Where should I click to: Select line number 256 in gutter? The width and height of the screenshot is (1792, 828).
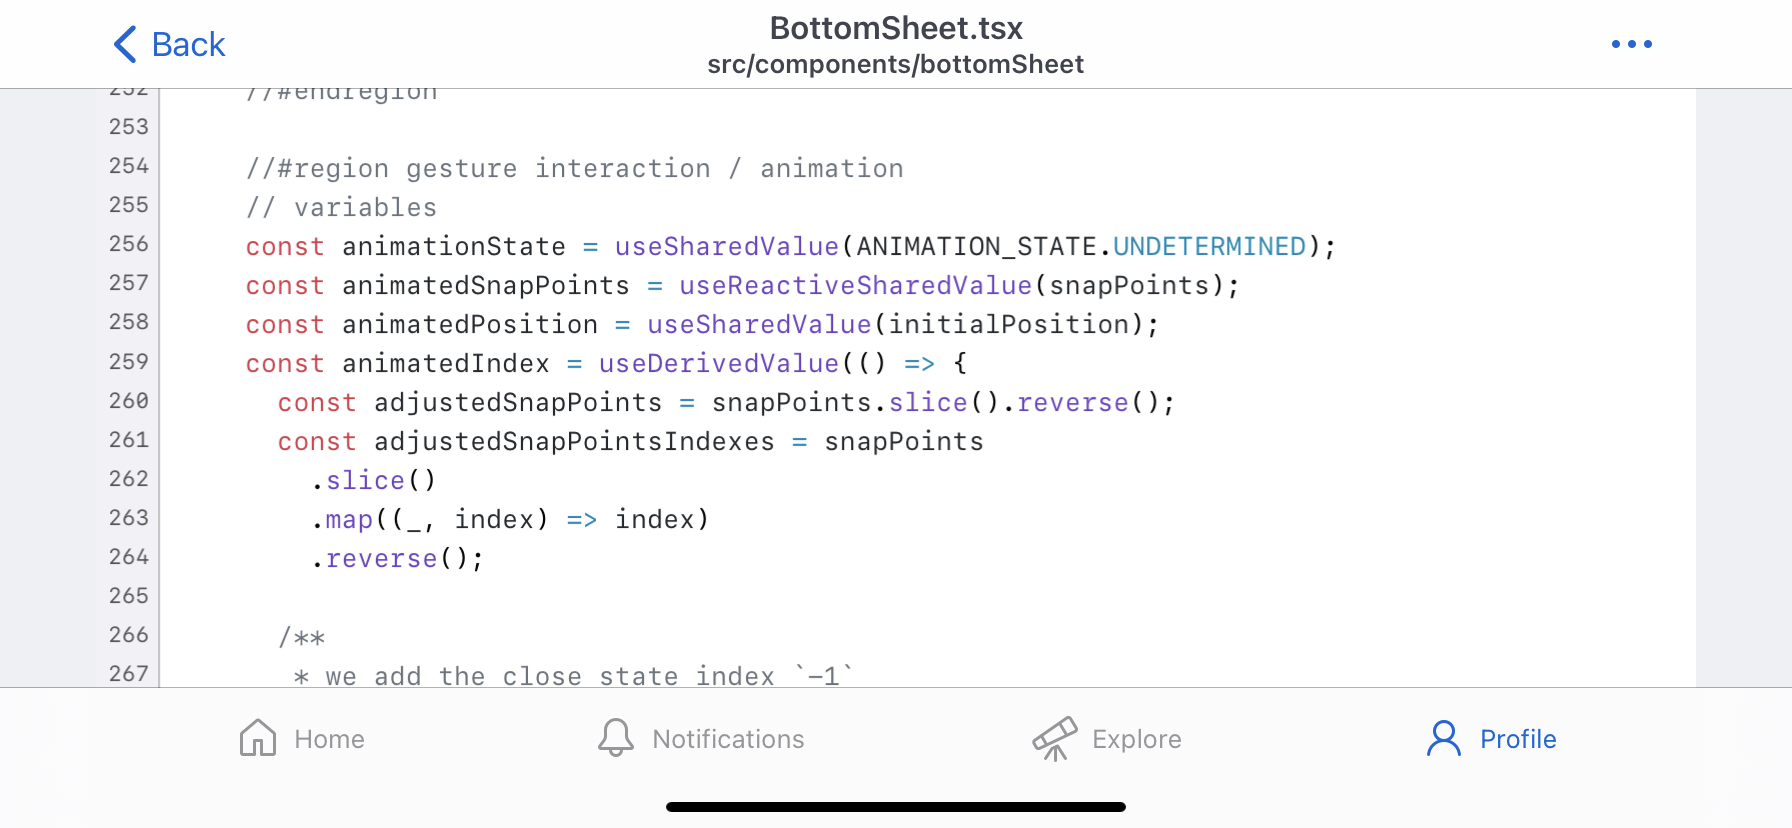[x=129, y=244]
